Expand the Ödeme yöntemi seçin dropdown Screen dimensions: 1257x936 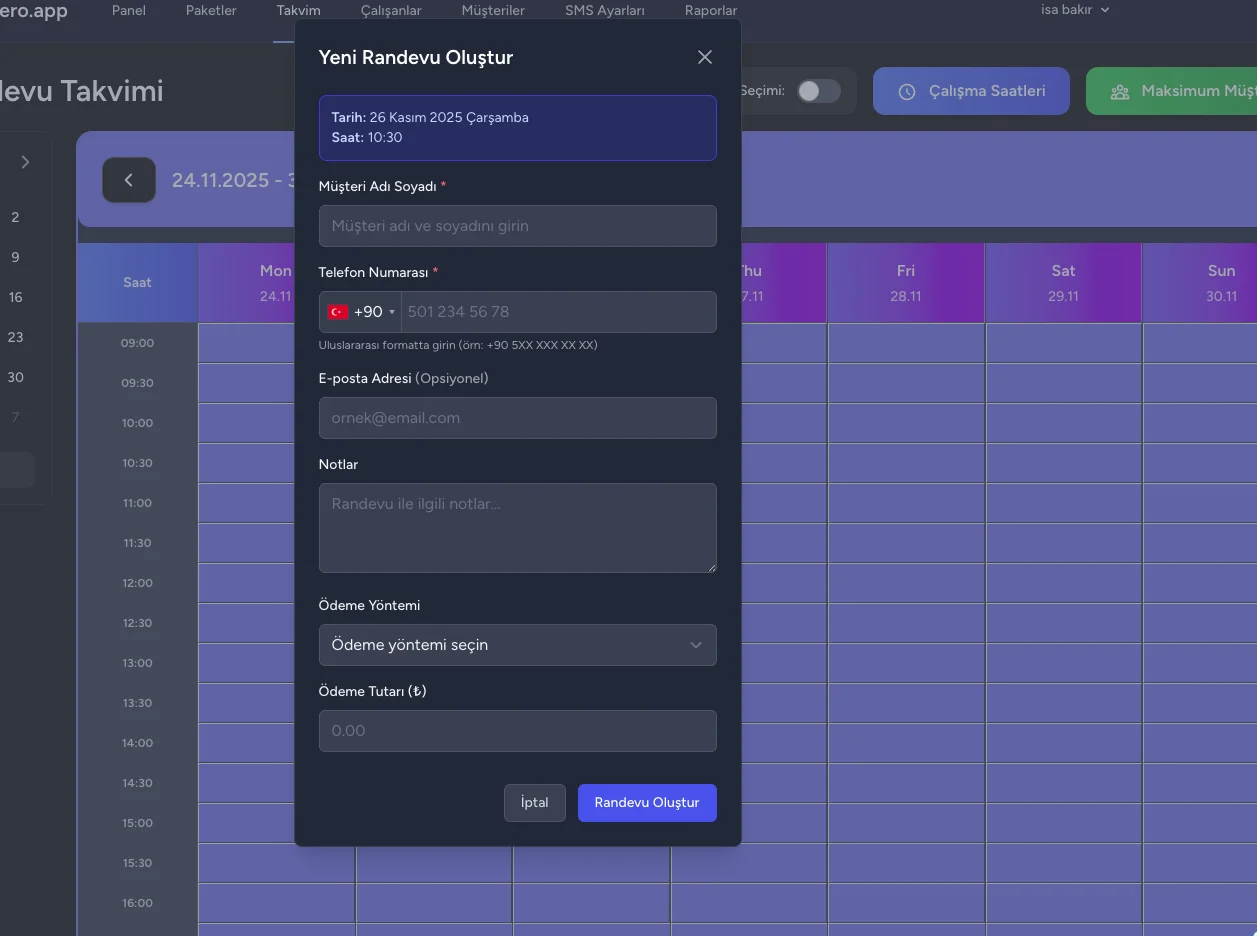[x=517, y=645]
